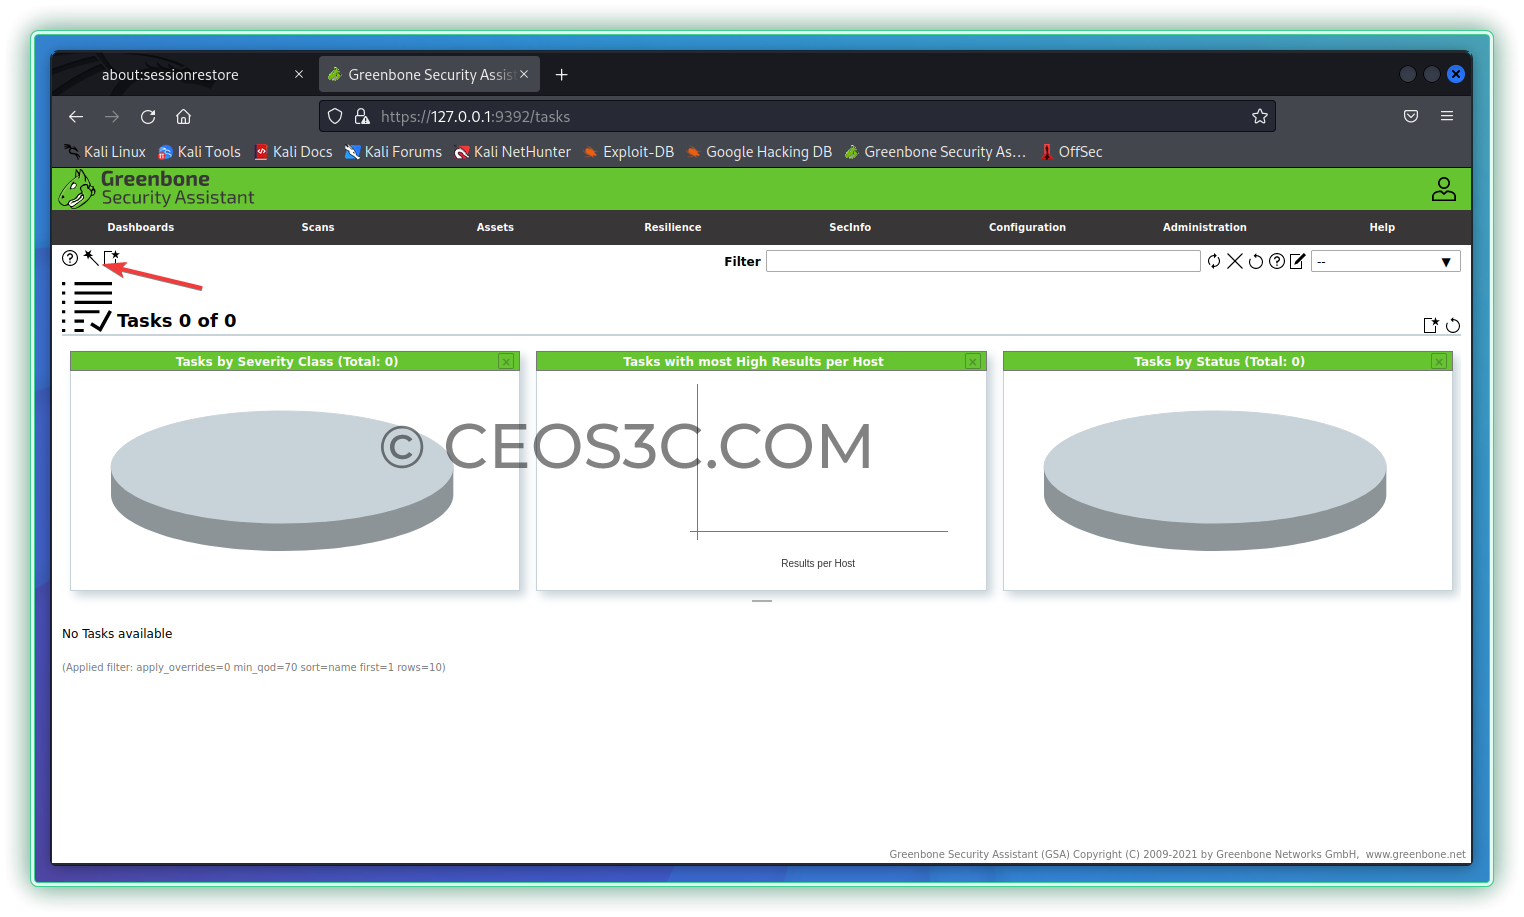Save page to Pocket

point(1411,117)
